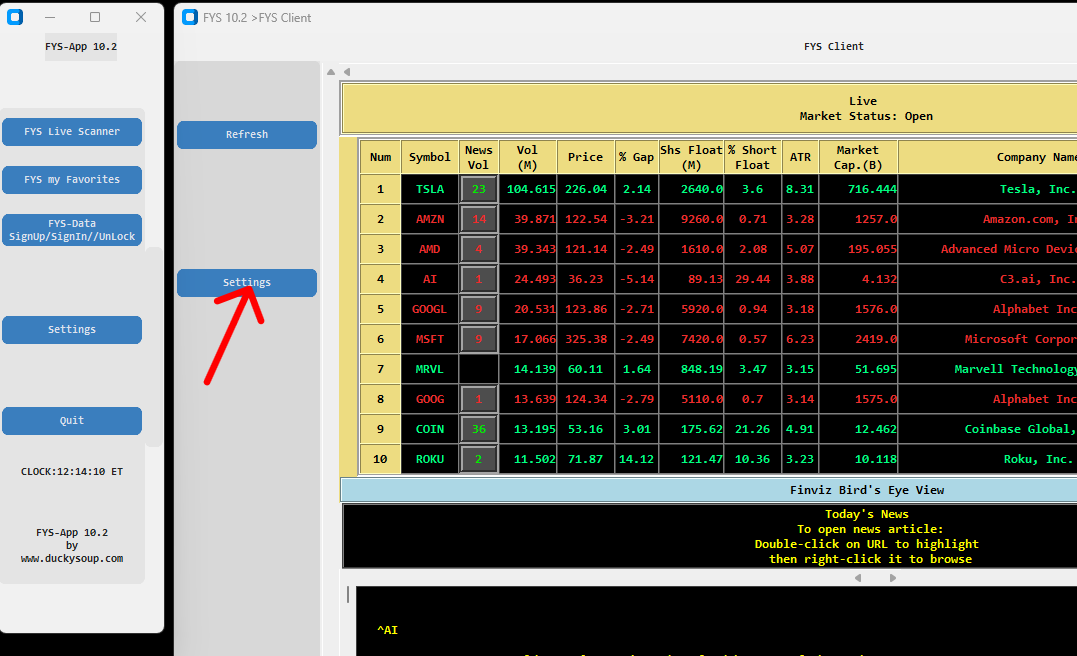
Task: Close the FYS-App launcher window
Action: (x=141, y=17)
